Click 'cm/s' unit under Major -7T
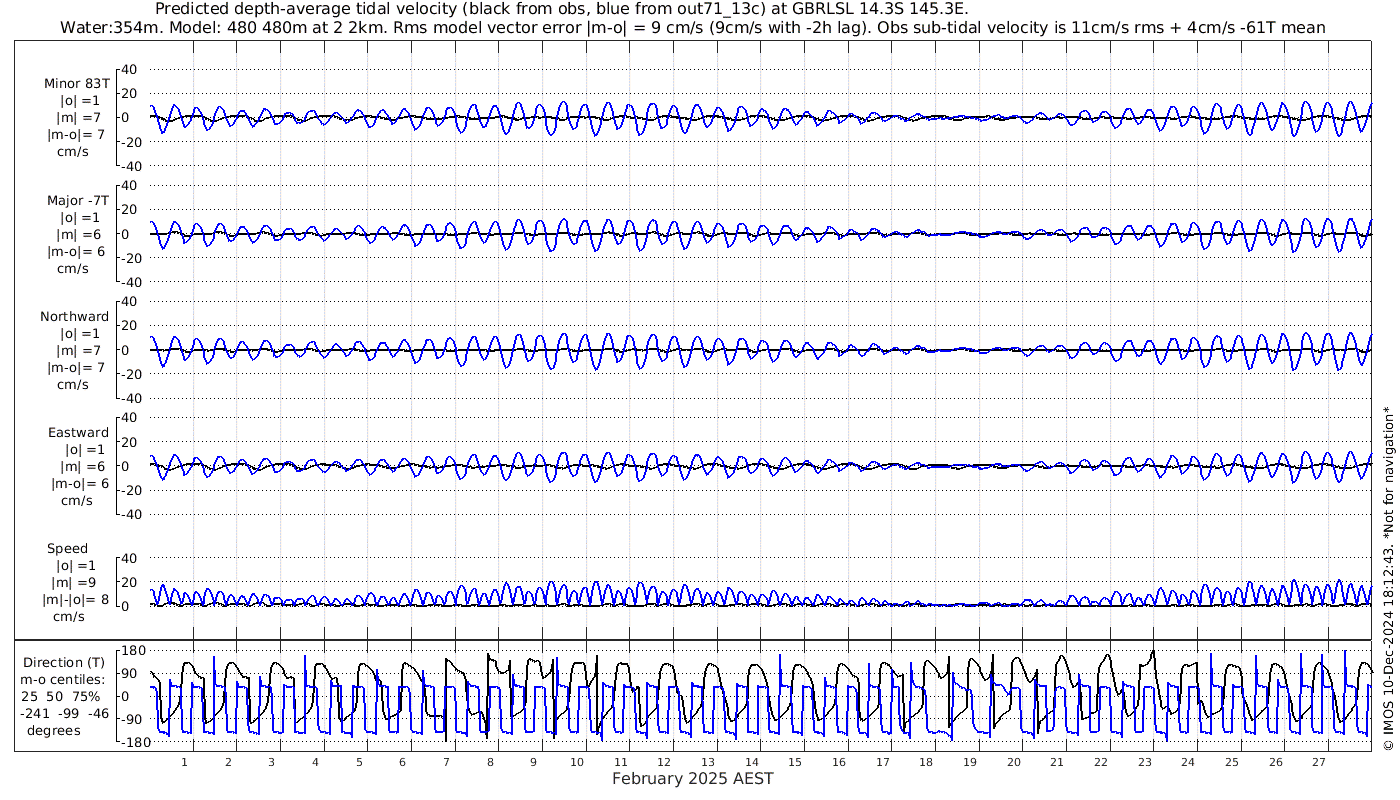 point(72,268)
